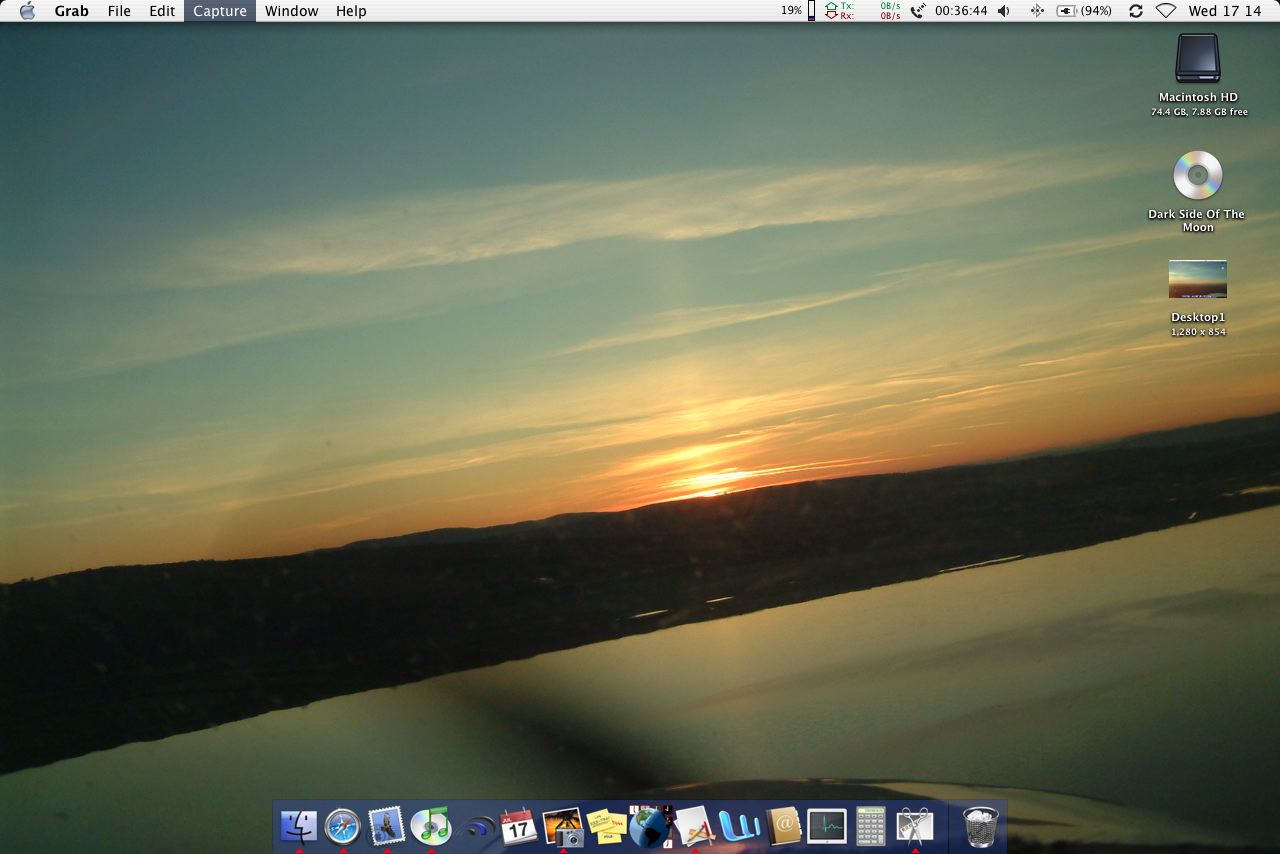Screen dimensions: 1280x854
Task: Click the sync arrows status icon
Action: (x=1135, y=11)
